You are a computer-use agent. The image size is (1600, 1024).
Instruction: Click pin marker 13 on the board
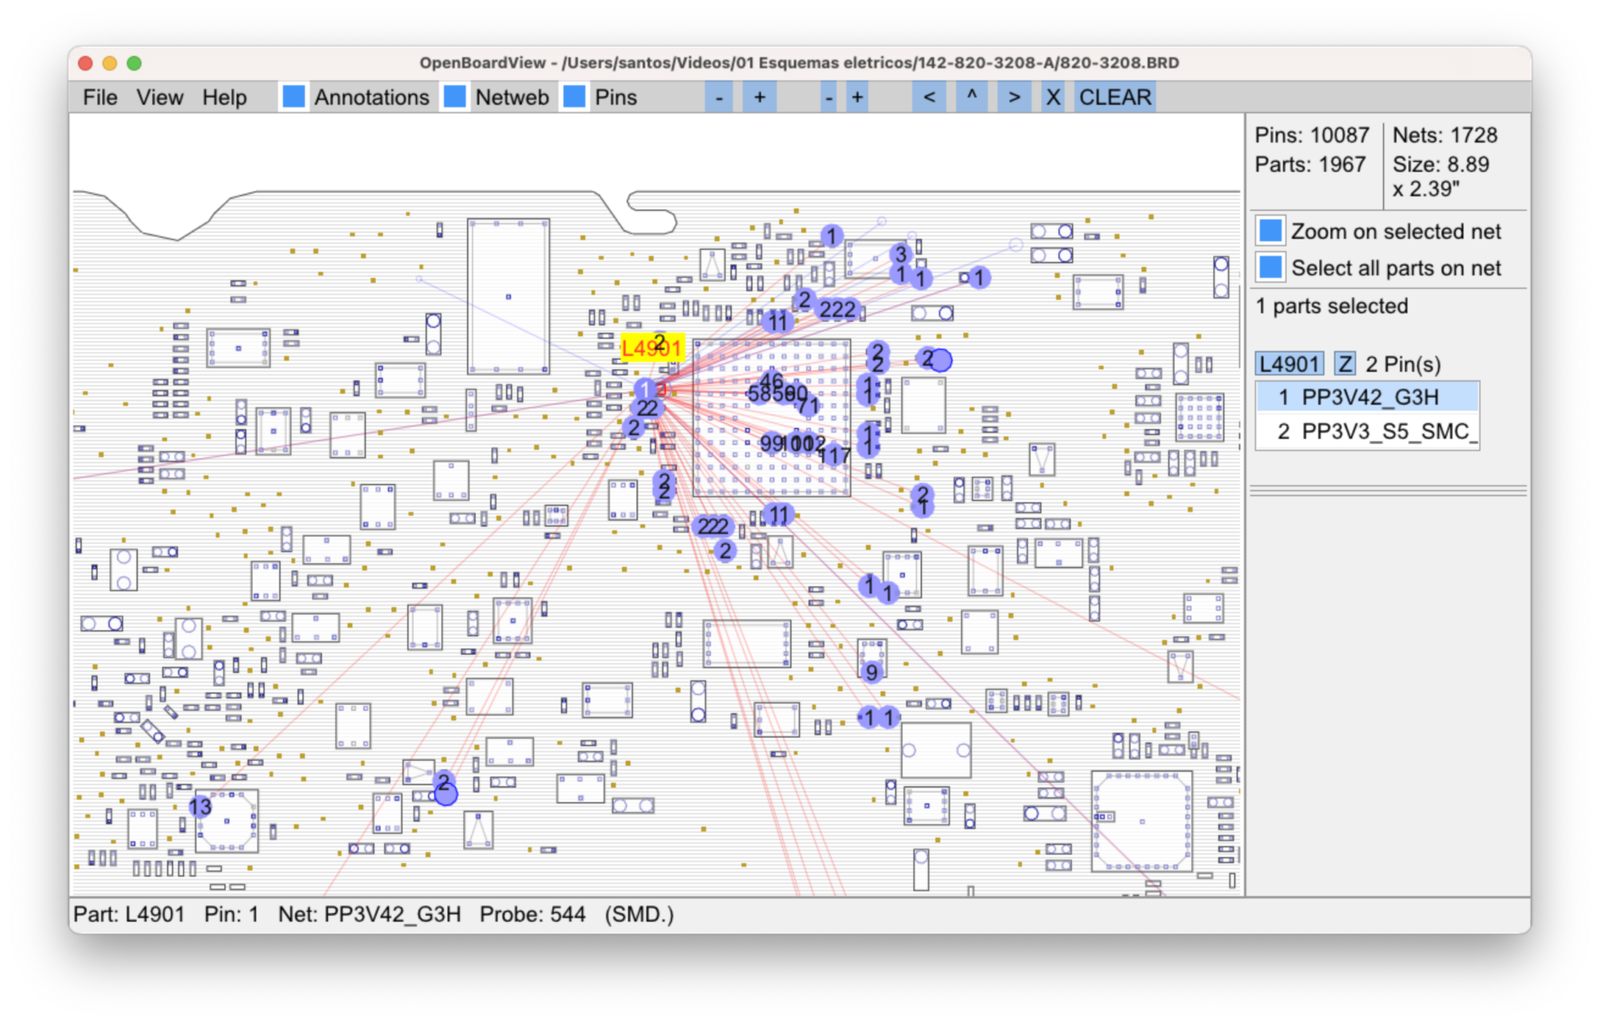(x=200, y=806)
